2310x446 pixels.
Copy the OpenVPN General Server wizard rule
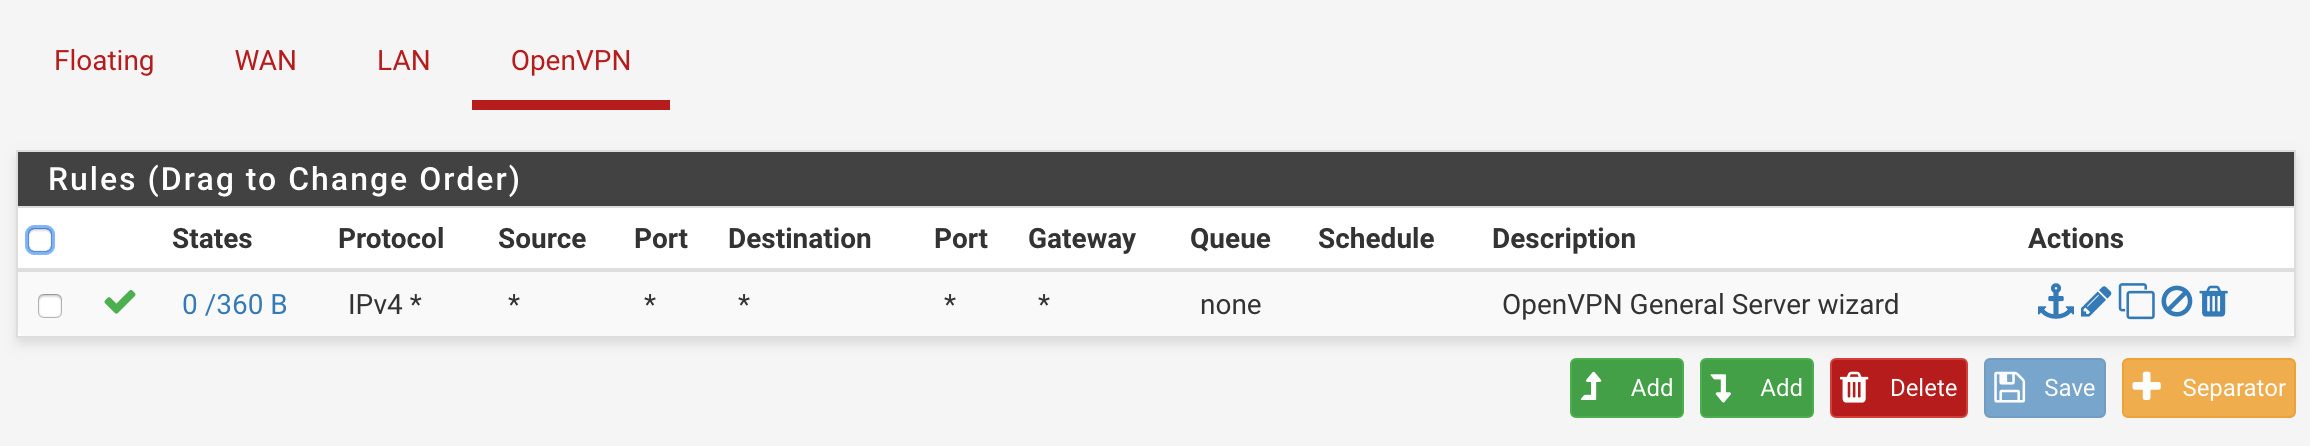(2136, 302)
